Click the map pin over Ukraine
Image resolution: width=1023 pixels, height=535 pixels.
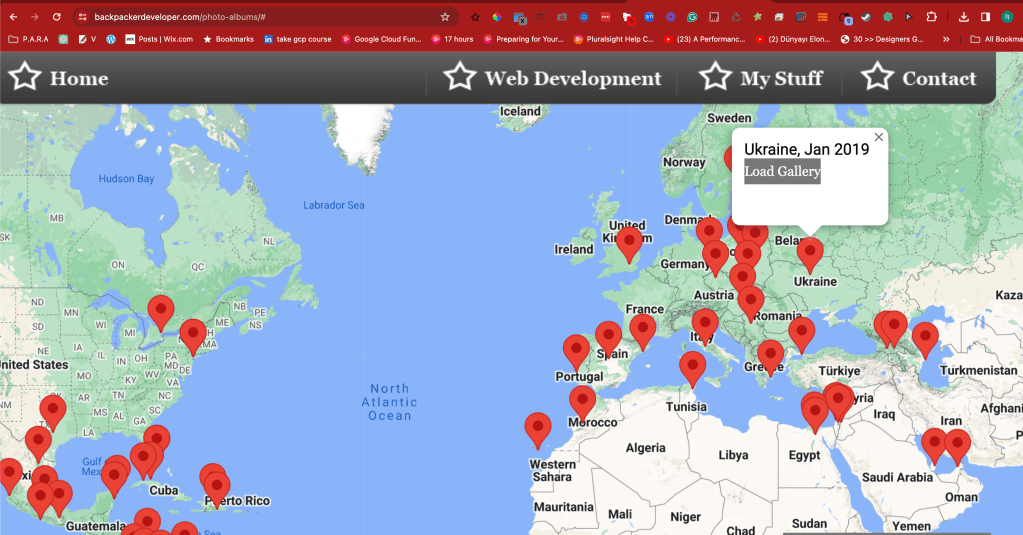click(x=810, y=255)
